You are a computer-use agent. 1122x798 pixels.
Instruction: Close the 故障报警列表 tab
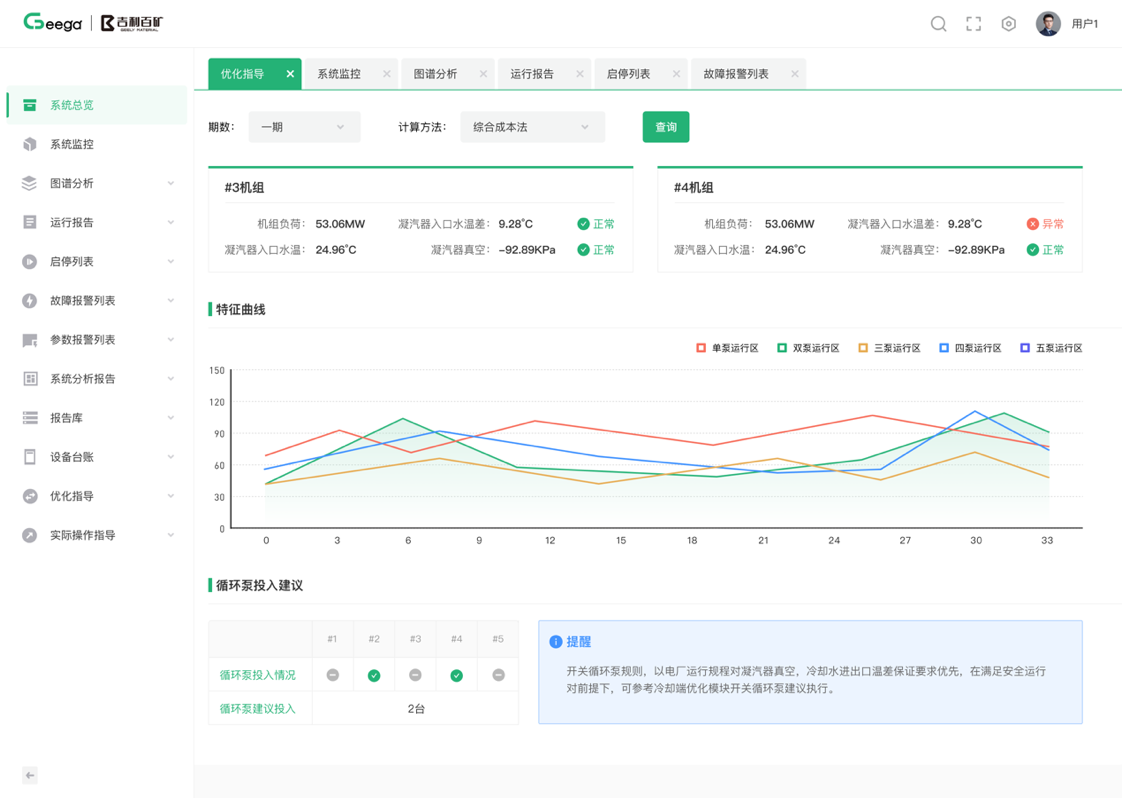pos(795,74)
